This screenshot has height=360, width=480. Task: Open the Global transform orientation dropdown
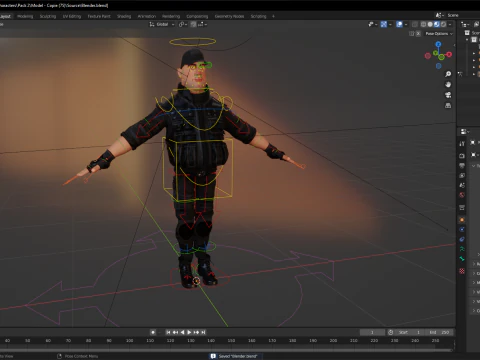point(162,24)
